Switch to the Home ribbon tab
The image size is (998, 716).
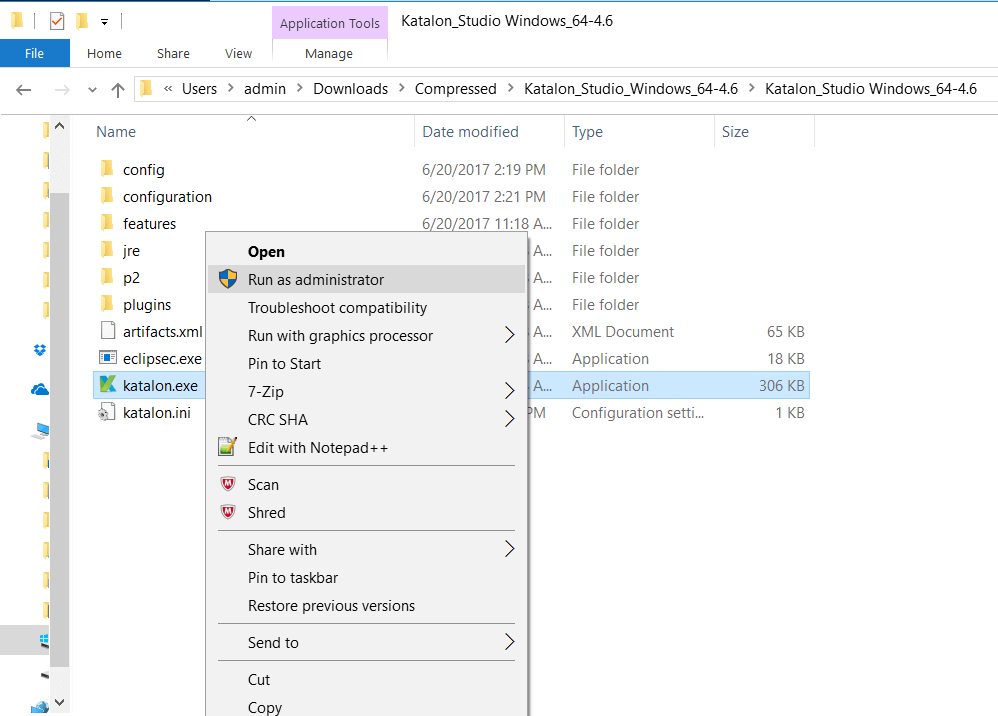104,53
